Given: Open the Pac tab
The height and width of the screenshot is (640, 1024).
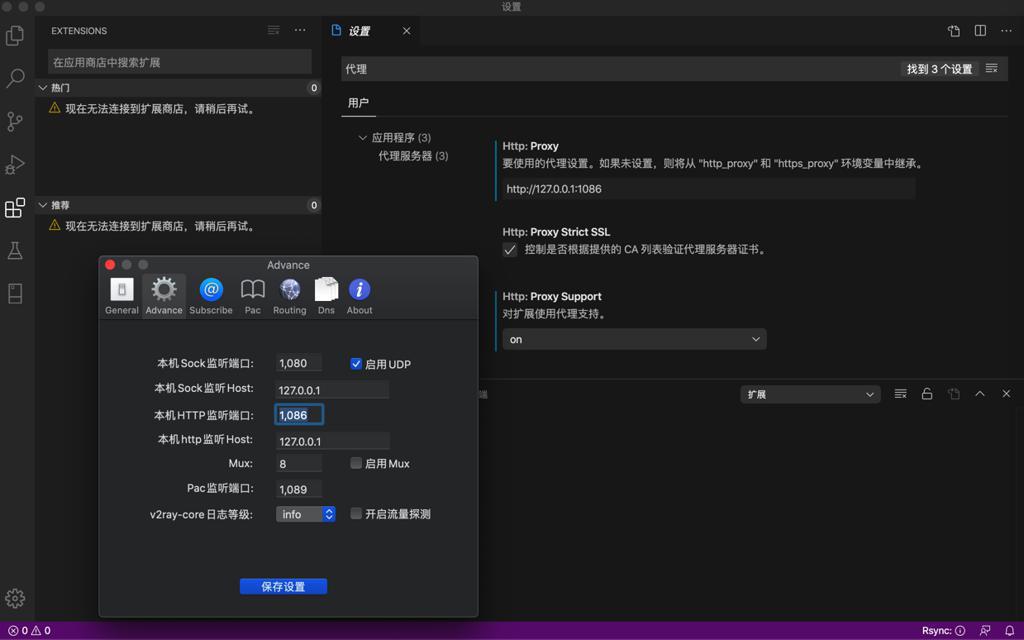Looking at the screenshot, I should [x=253, y=296].
